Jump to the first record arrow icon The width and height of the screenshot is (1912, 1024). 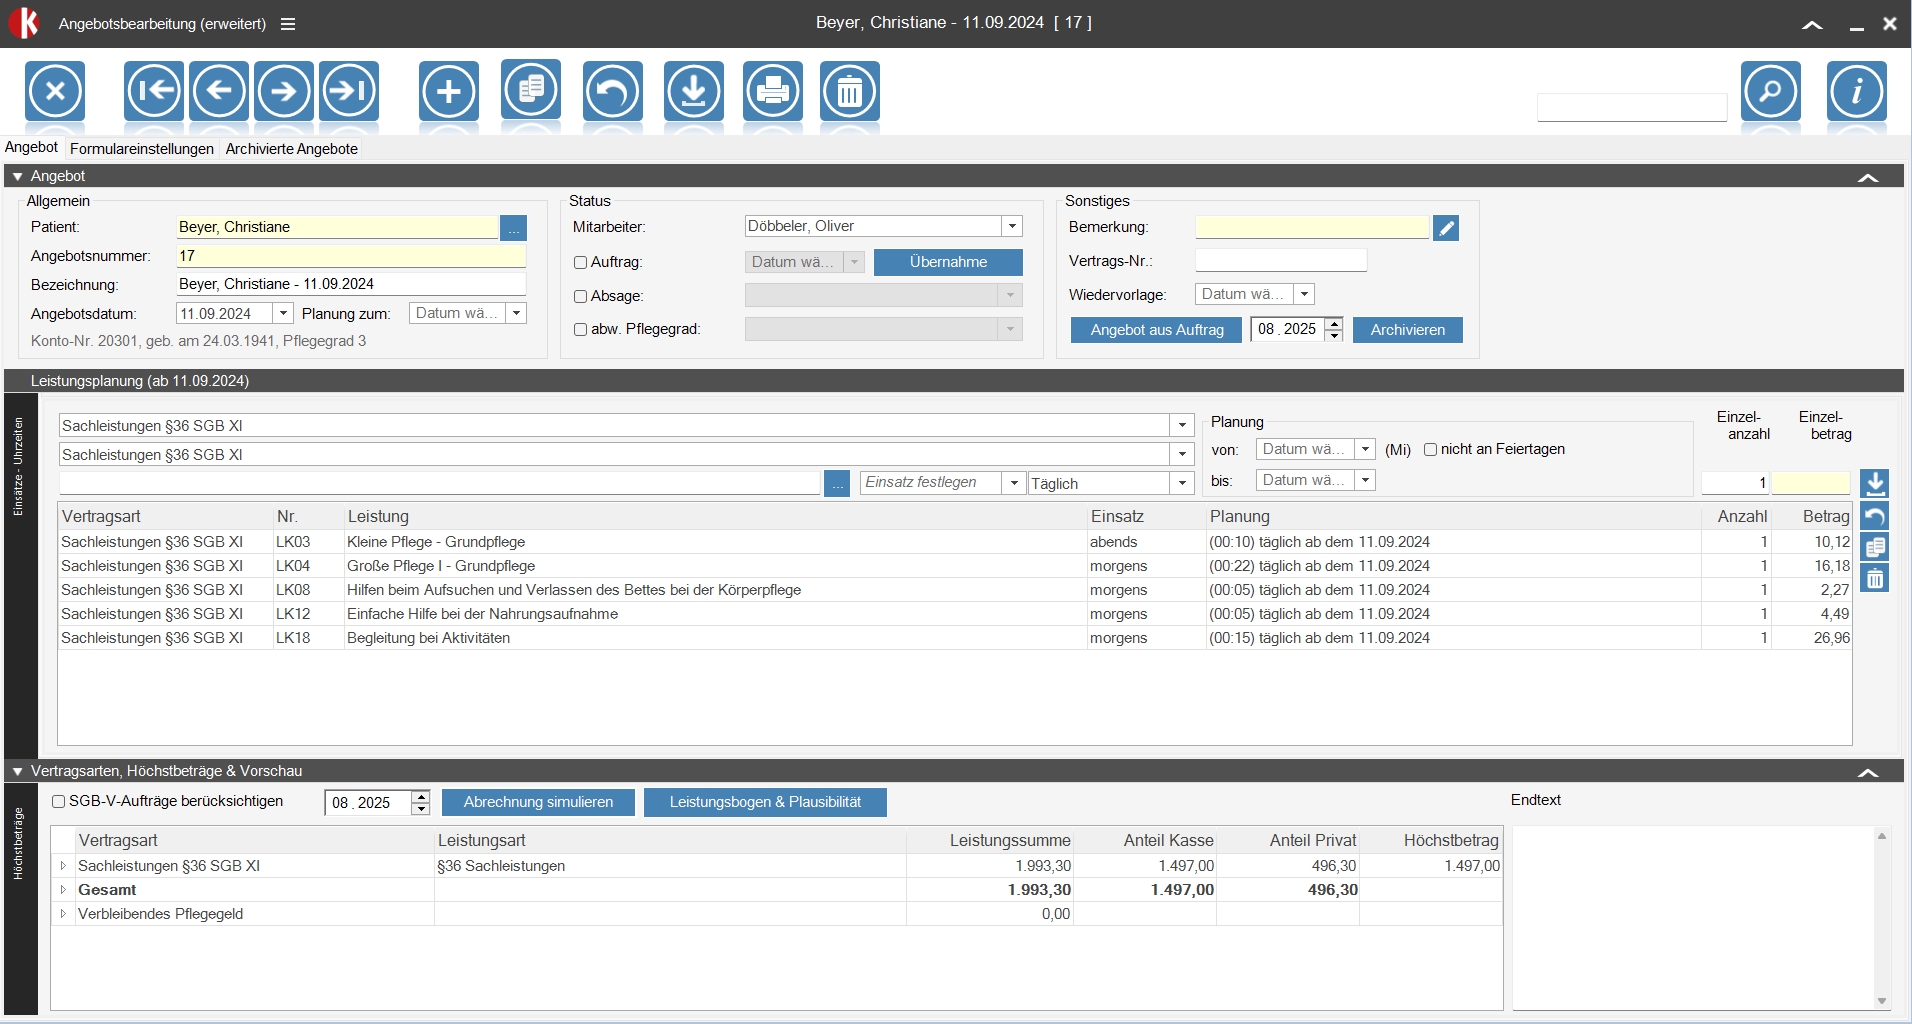pyautogui.click(x=154, y=92)
